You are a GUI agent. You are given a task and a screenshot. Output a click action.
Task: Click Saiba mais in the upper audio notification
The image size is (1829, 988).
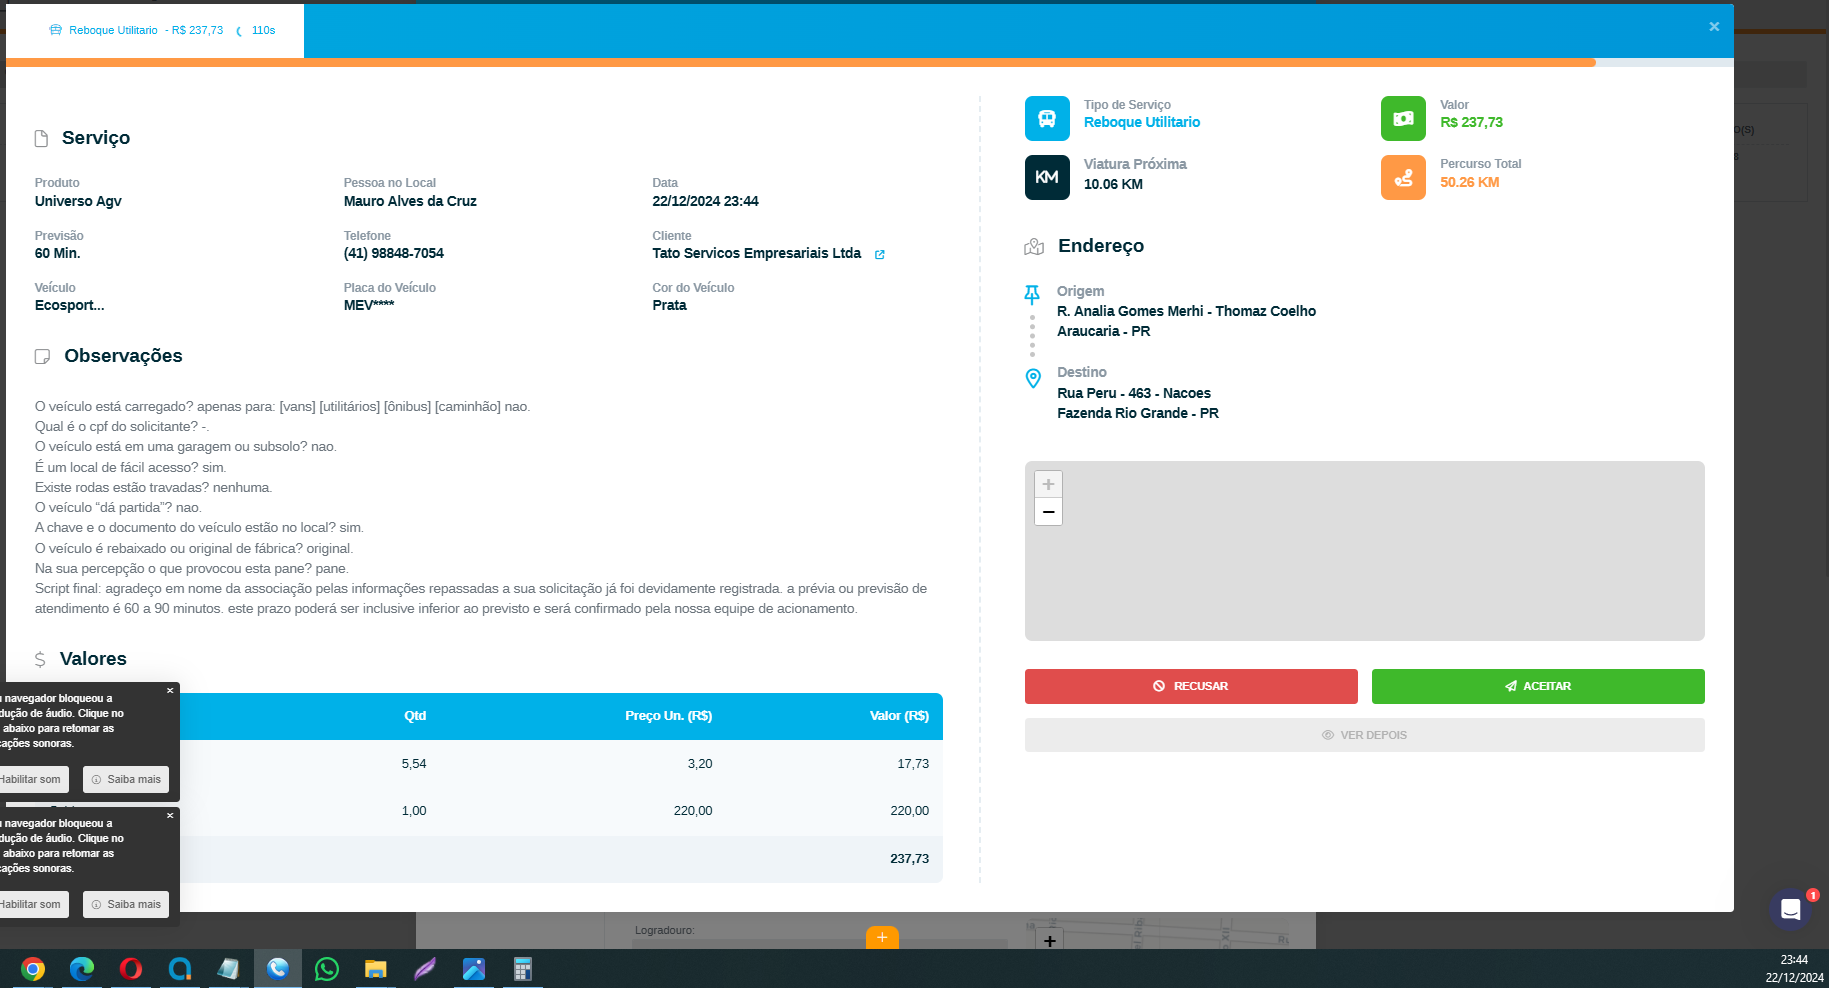point(126,779)
